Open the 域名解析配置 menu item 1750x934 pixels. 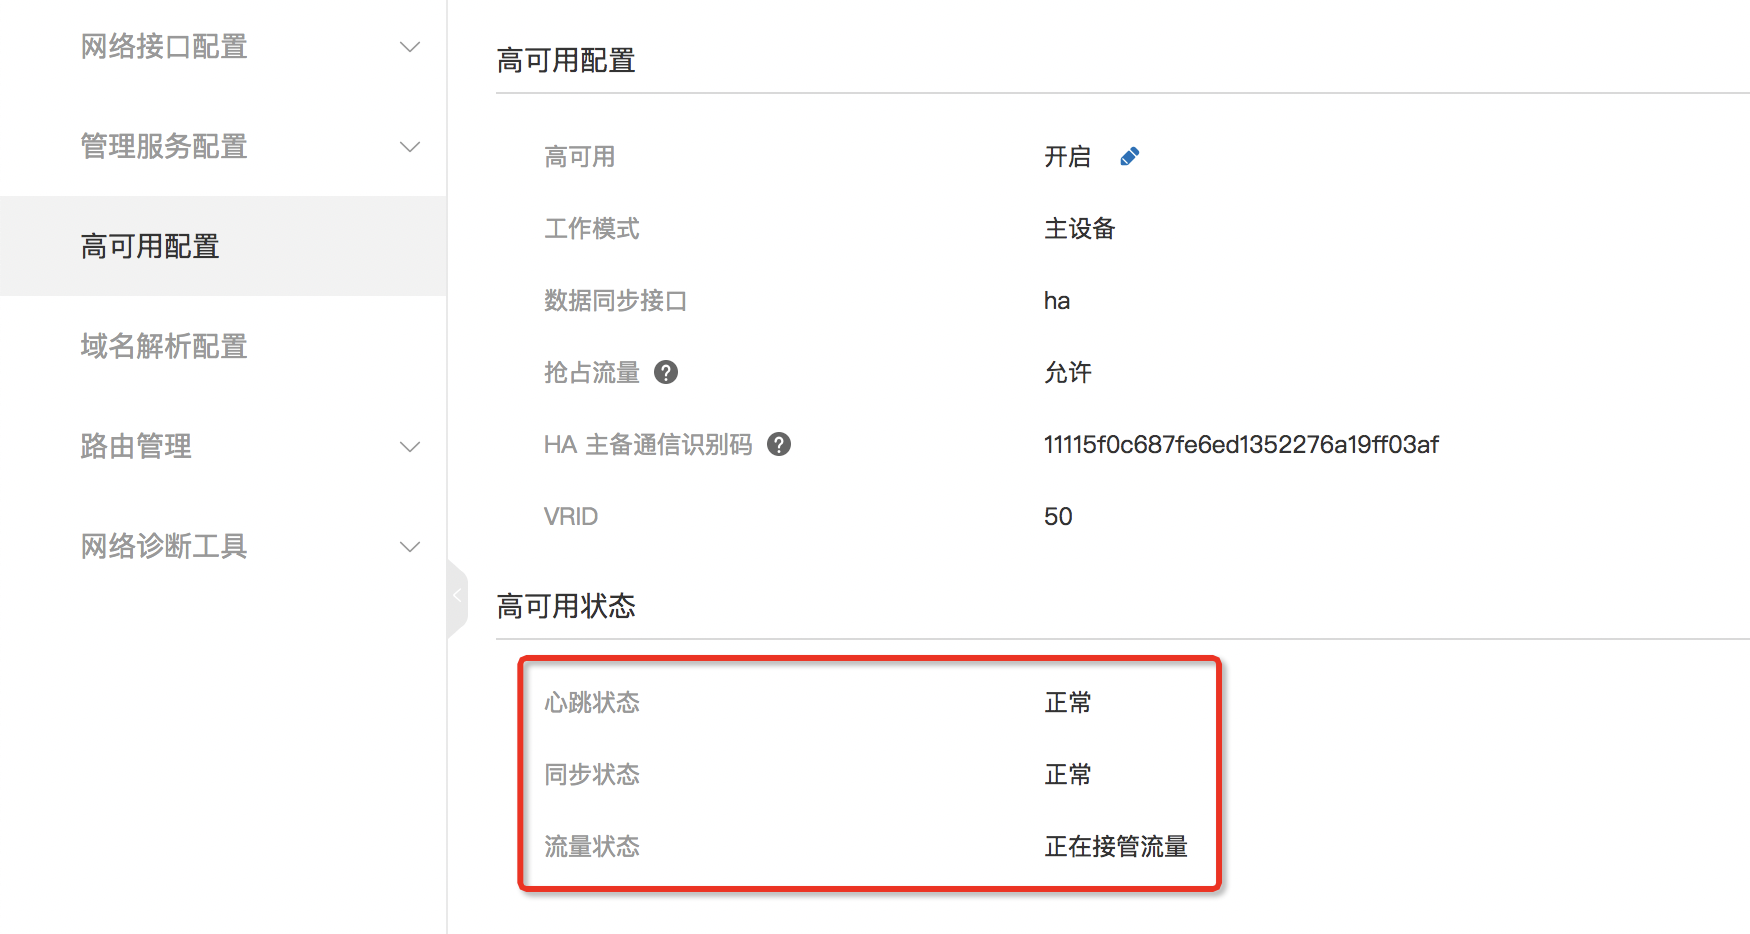164,346
